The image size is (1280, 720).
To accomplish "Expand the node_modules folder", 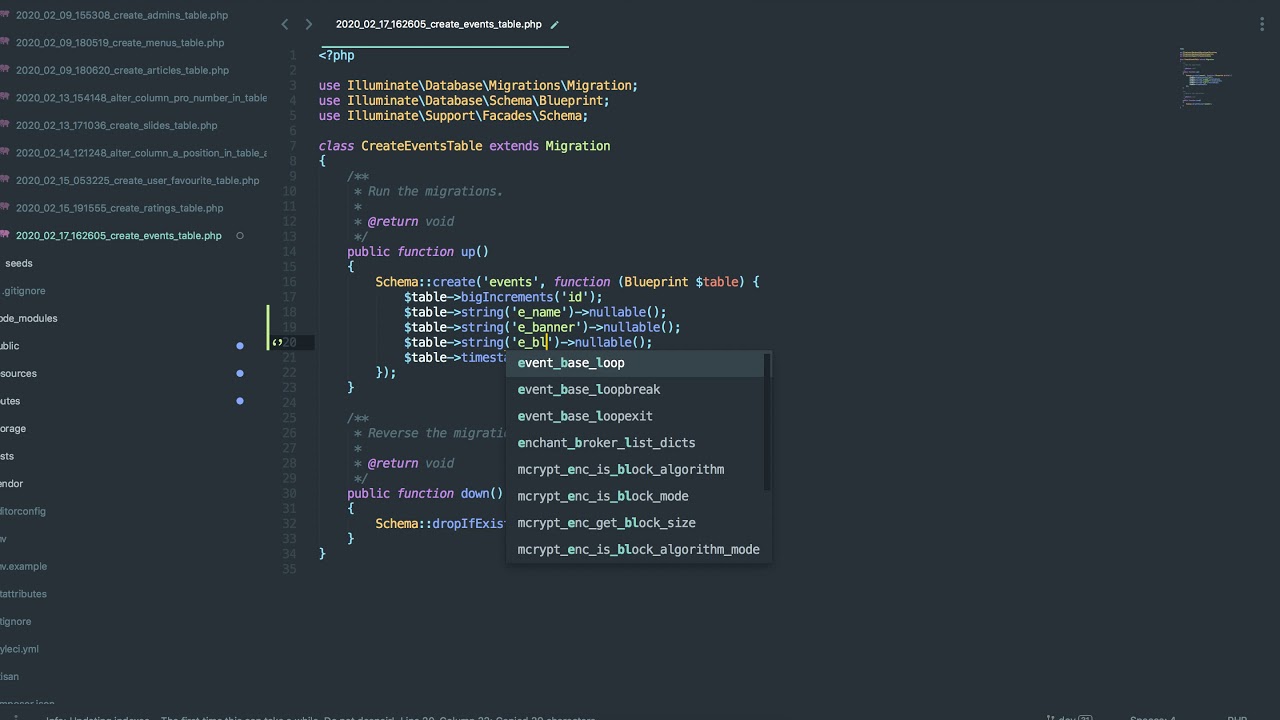I will tap(29, 318).
